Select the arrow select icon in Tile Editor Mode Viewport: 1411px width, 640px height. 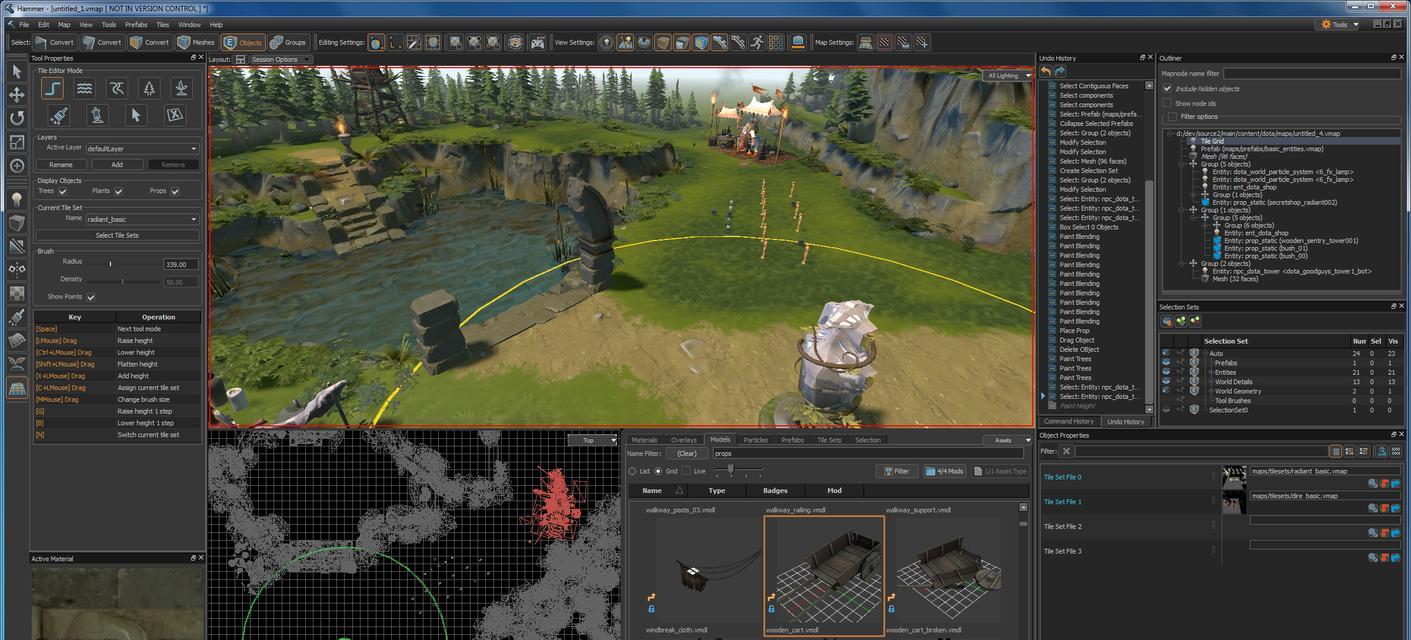click(x=135, y=115)
